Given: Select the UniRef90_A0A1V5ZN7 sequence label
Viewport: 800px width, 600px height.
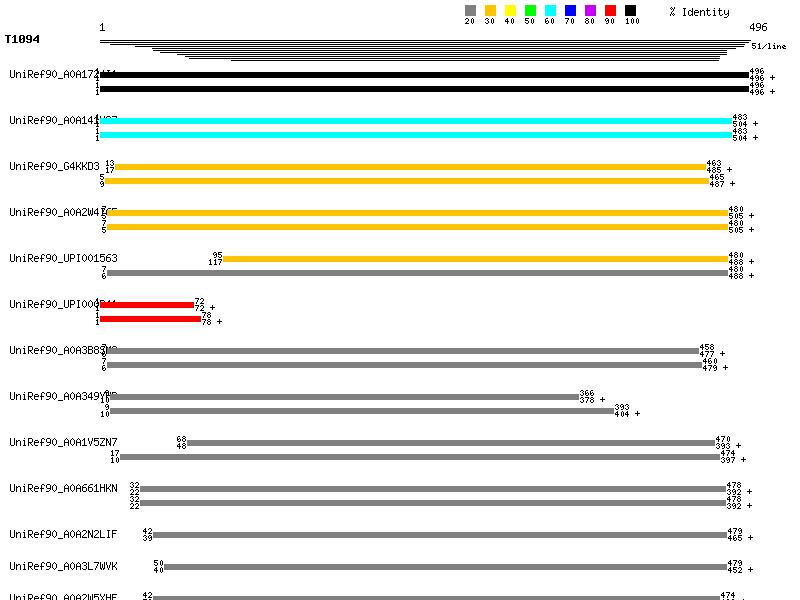Looking at the screenshot, I should (63, 442).
